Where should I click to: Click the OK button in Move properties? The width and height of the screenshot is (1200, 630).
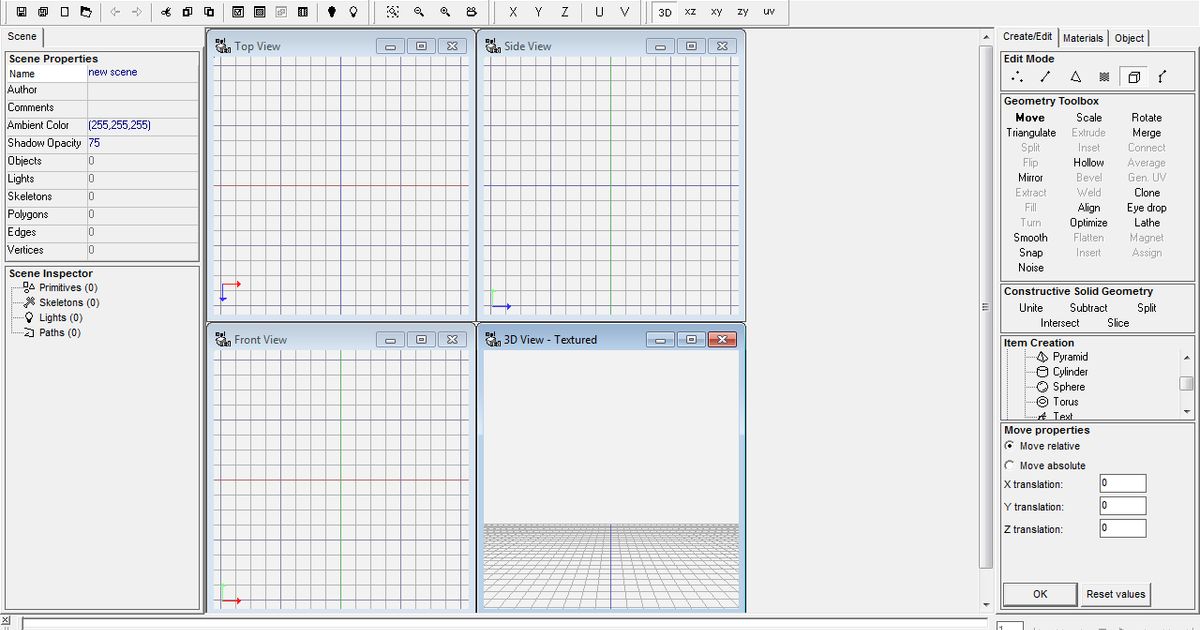[x=1040, y=594]
